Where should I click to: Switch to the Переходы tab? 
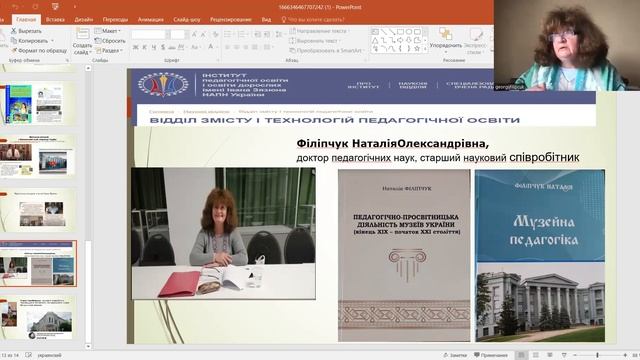click(x=116, y=19)
